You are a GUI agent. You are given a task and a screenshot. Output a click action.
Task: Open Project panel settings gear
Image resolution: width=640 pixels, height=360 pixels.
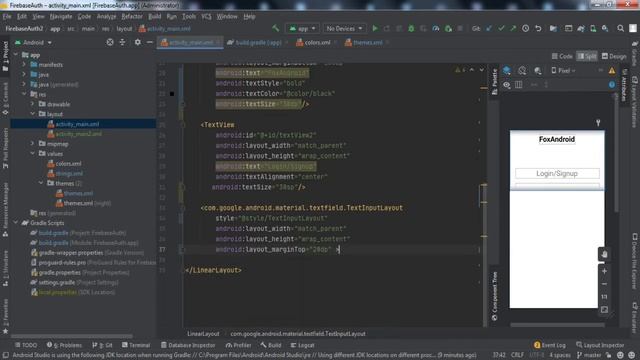click(x=138, y=42)
